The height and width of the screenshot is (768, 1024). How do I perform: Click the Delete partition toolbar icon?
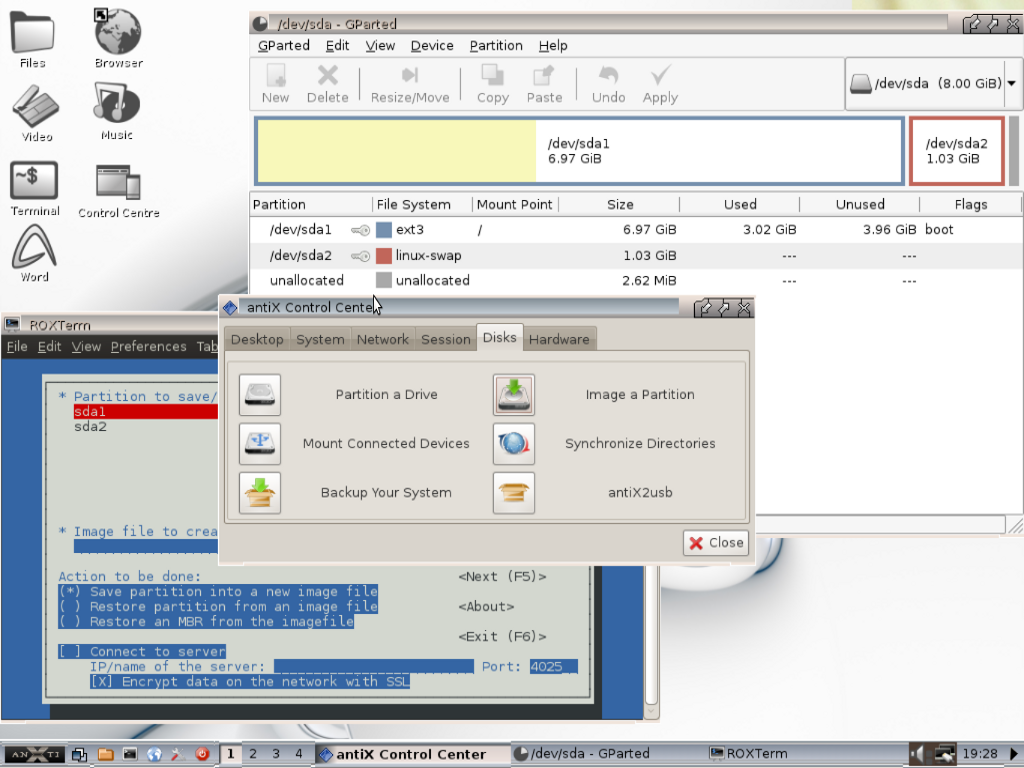coord(327,84)
